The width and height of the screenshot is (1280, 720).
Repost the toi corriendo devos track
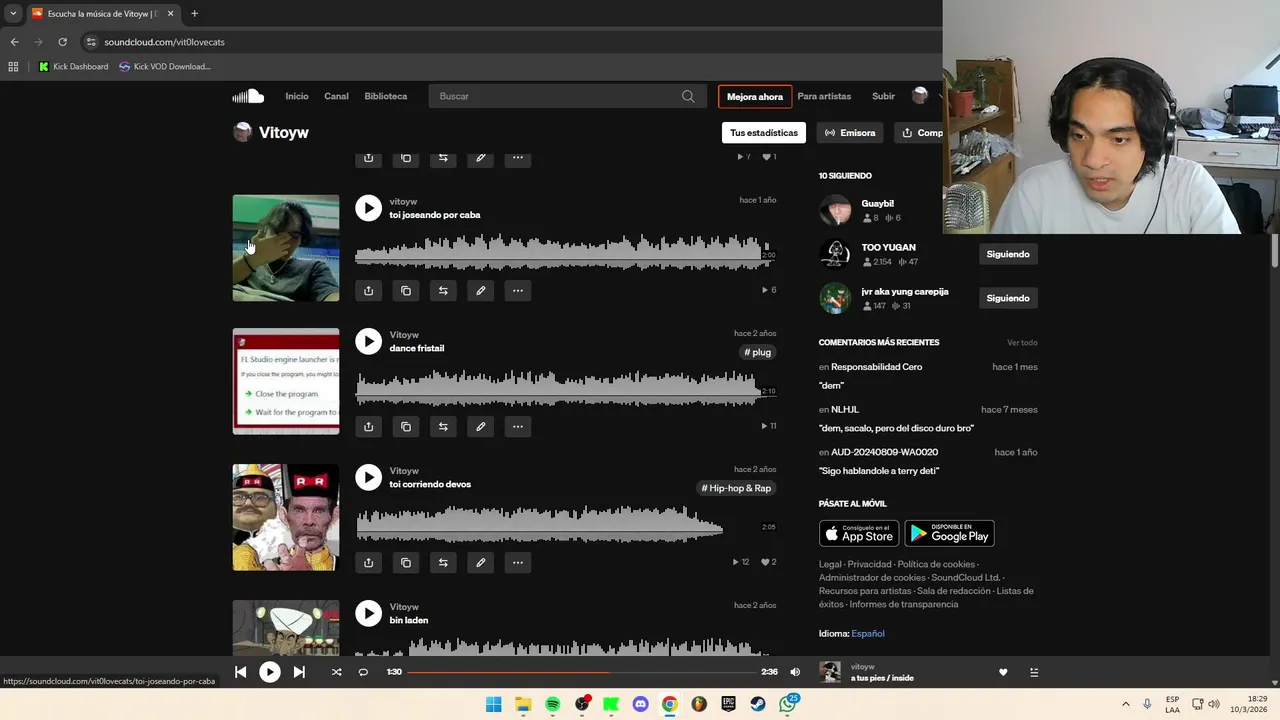443,562
